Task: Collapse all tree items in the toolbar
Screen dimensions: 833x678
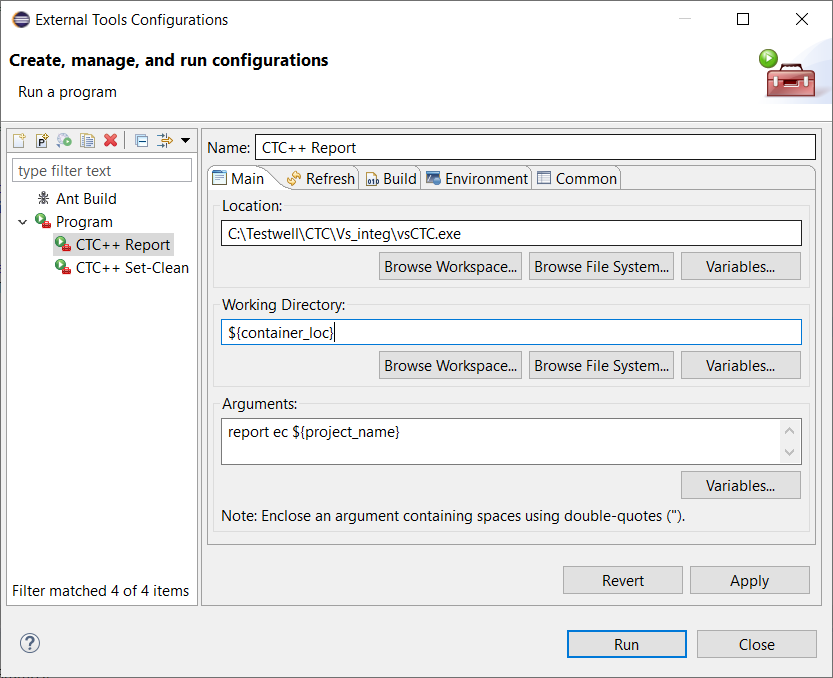Action: coord(142,141)
